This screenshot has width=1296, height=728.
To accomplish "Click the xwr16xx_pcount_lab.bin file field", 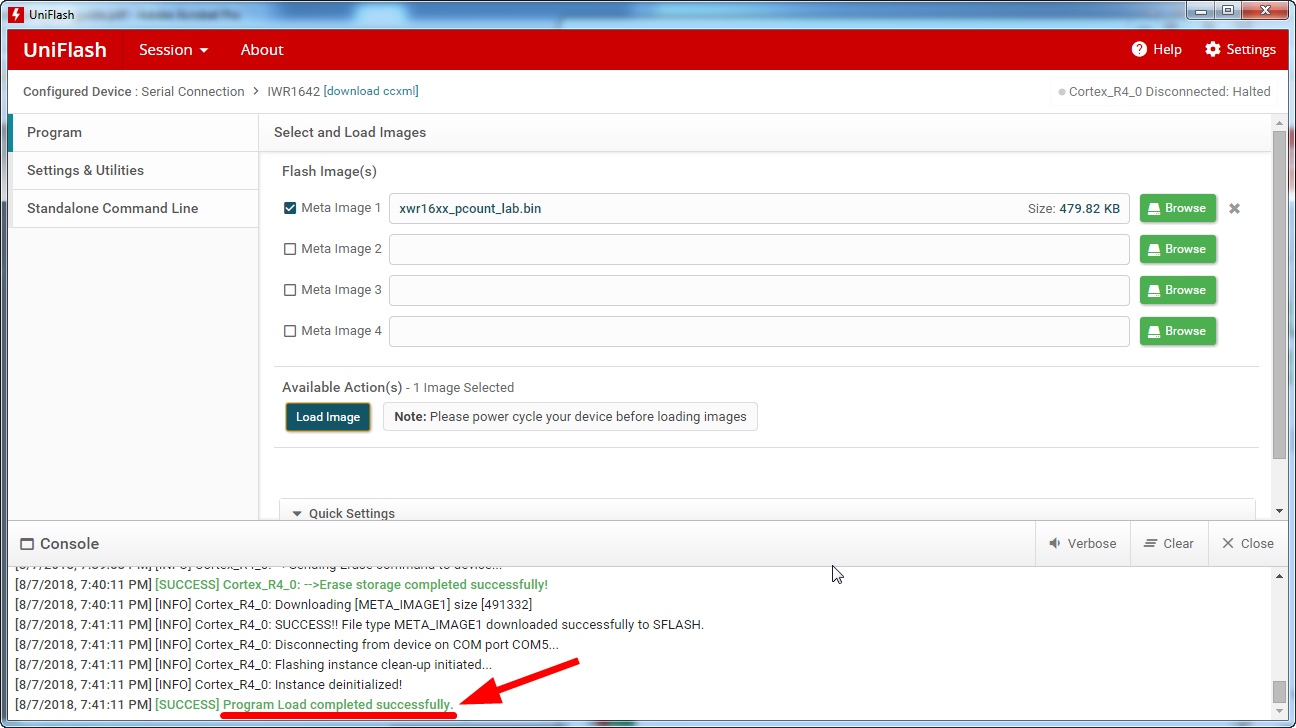I will coord(759,208).
